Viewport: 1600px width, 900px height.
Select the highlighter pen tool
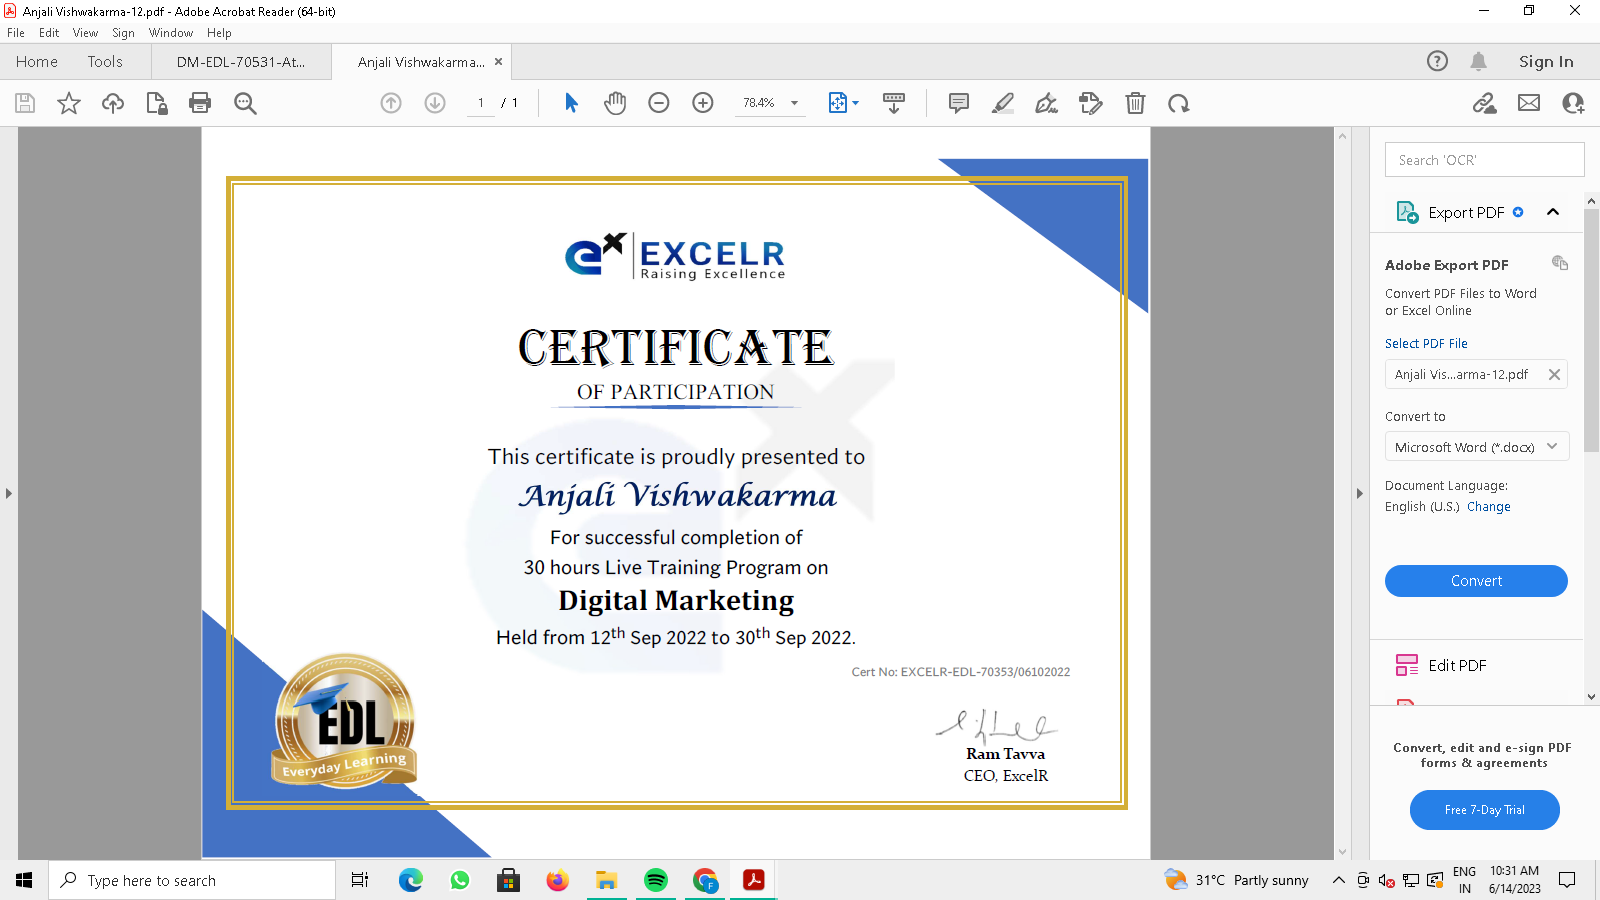coord(1003,103)
